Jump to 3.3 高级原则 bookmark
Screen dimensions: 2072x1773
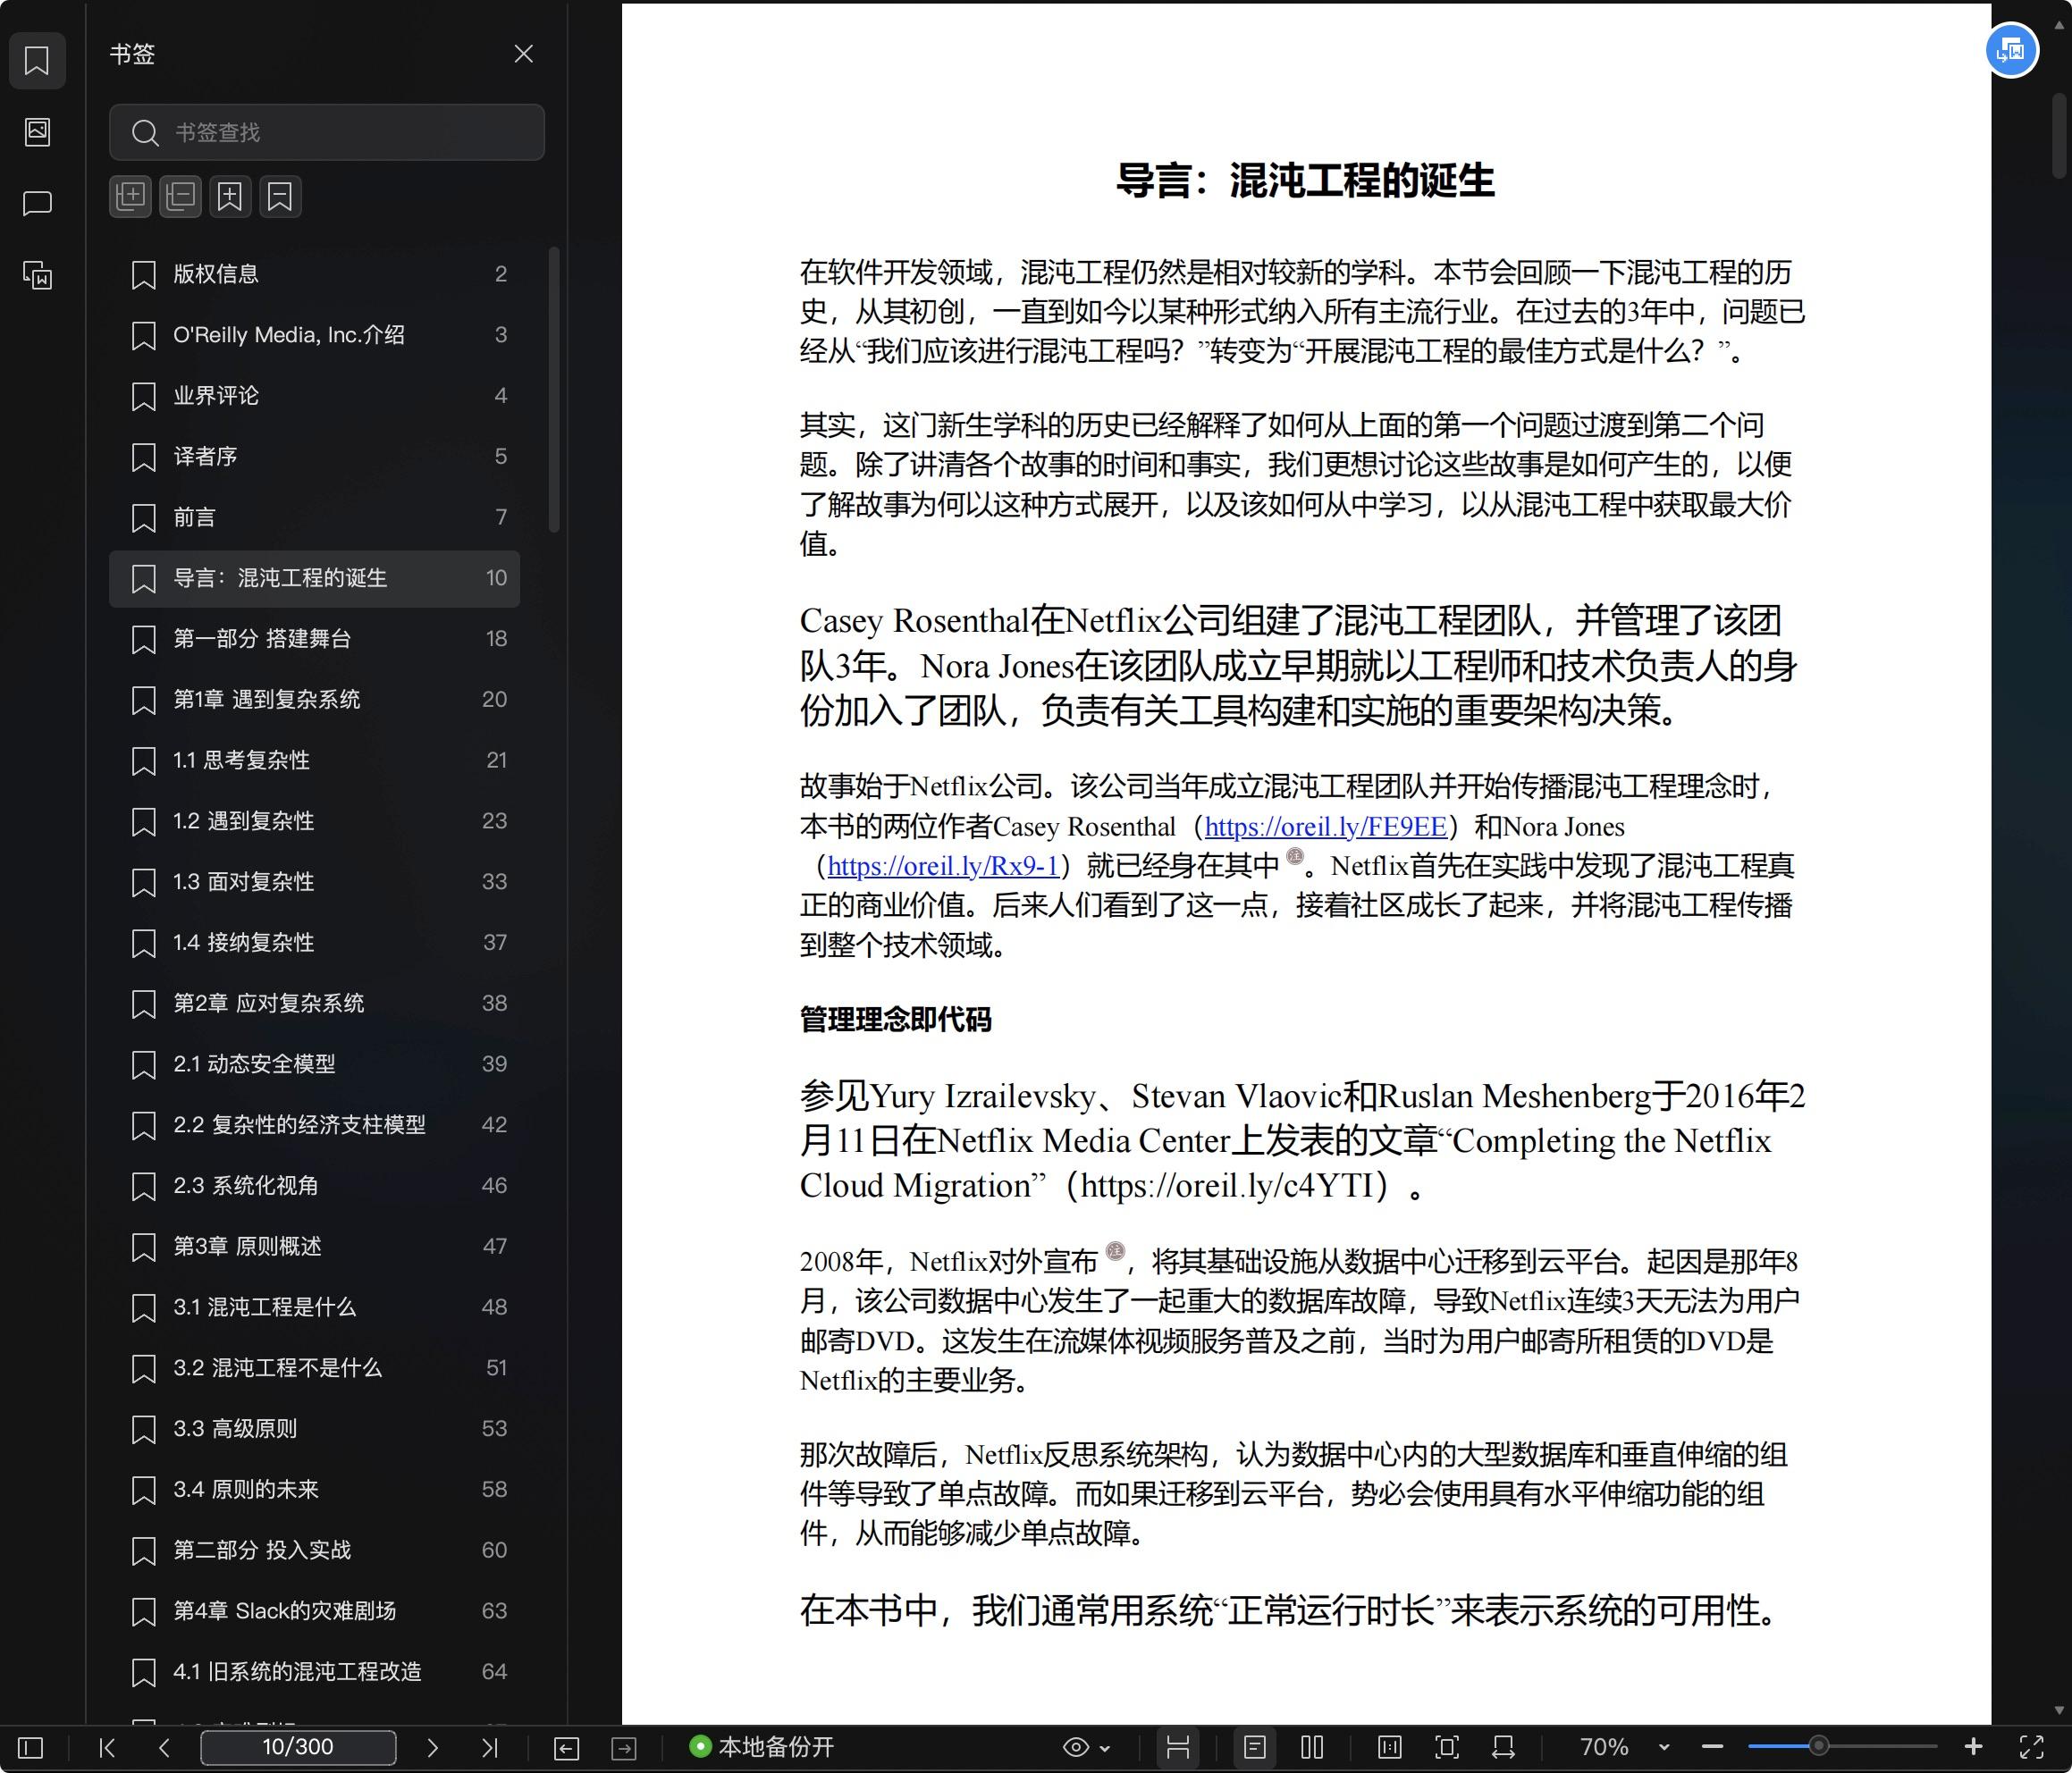(314, 1429)
